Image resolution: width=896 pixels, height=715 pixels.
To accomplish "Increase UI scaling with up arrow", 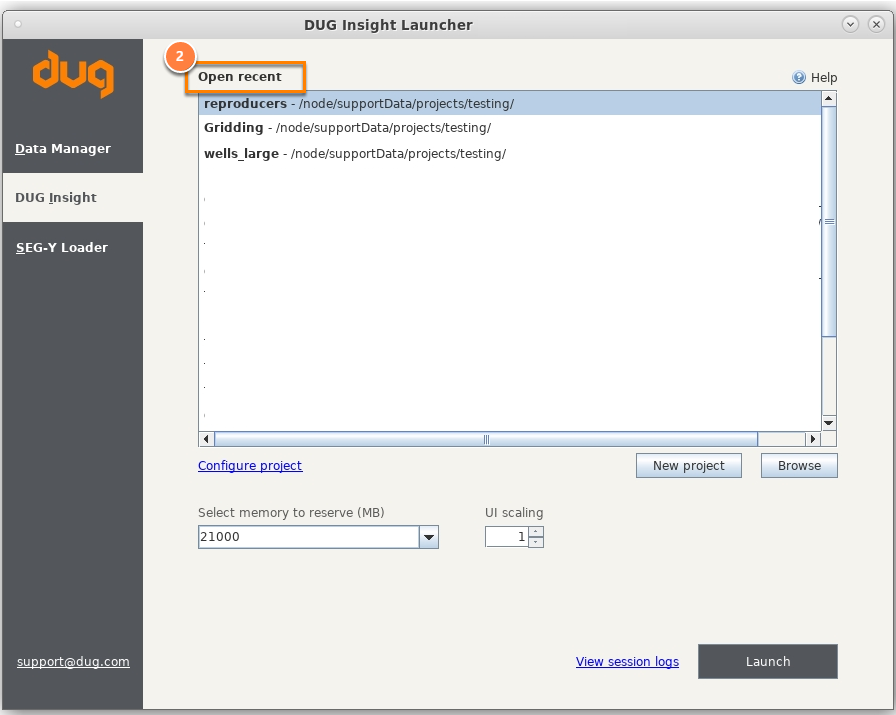I will 535,532.
